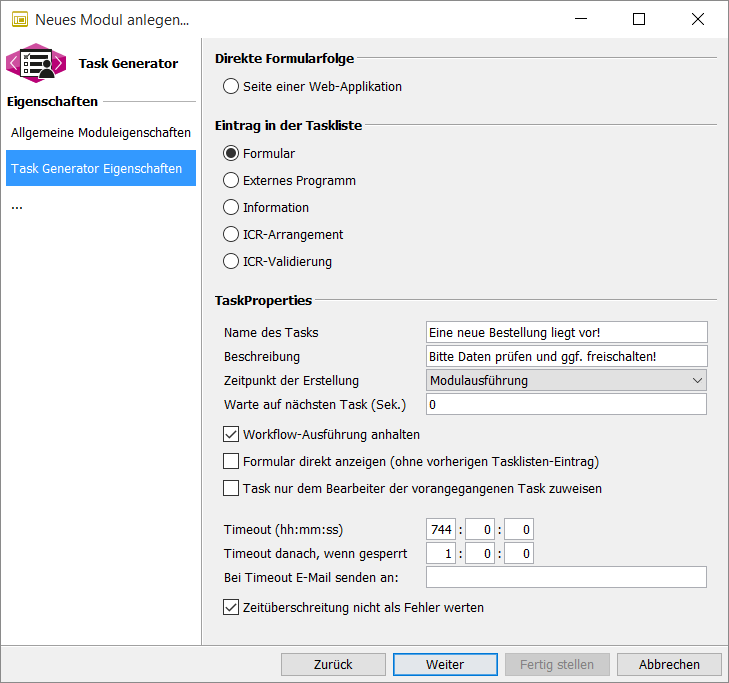Cancel the dialog via 'Abbrechen'
The width and height of the screenshot is (729, 683).
pos(669,664)
